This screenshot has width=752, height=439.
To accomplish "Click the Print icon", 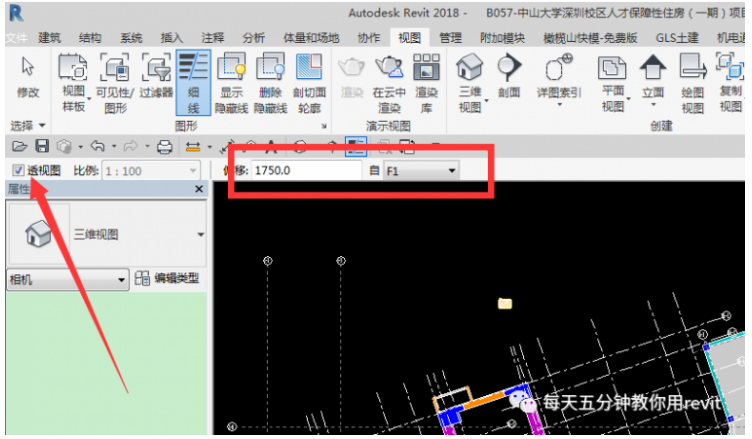I will pos(164,146).
